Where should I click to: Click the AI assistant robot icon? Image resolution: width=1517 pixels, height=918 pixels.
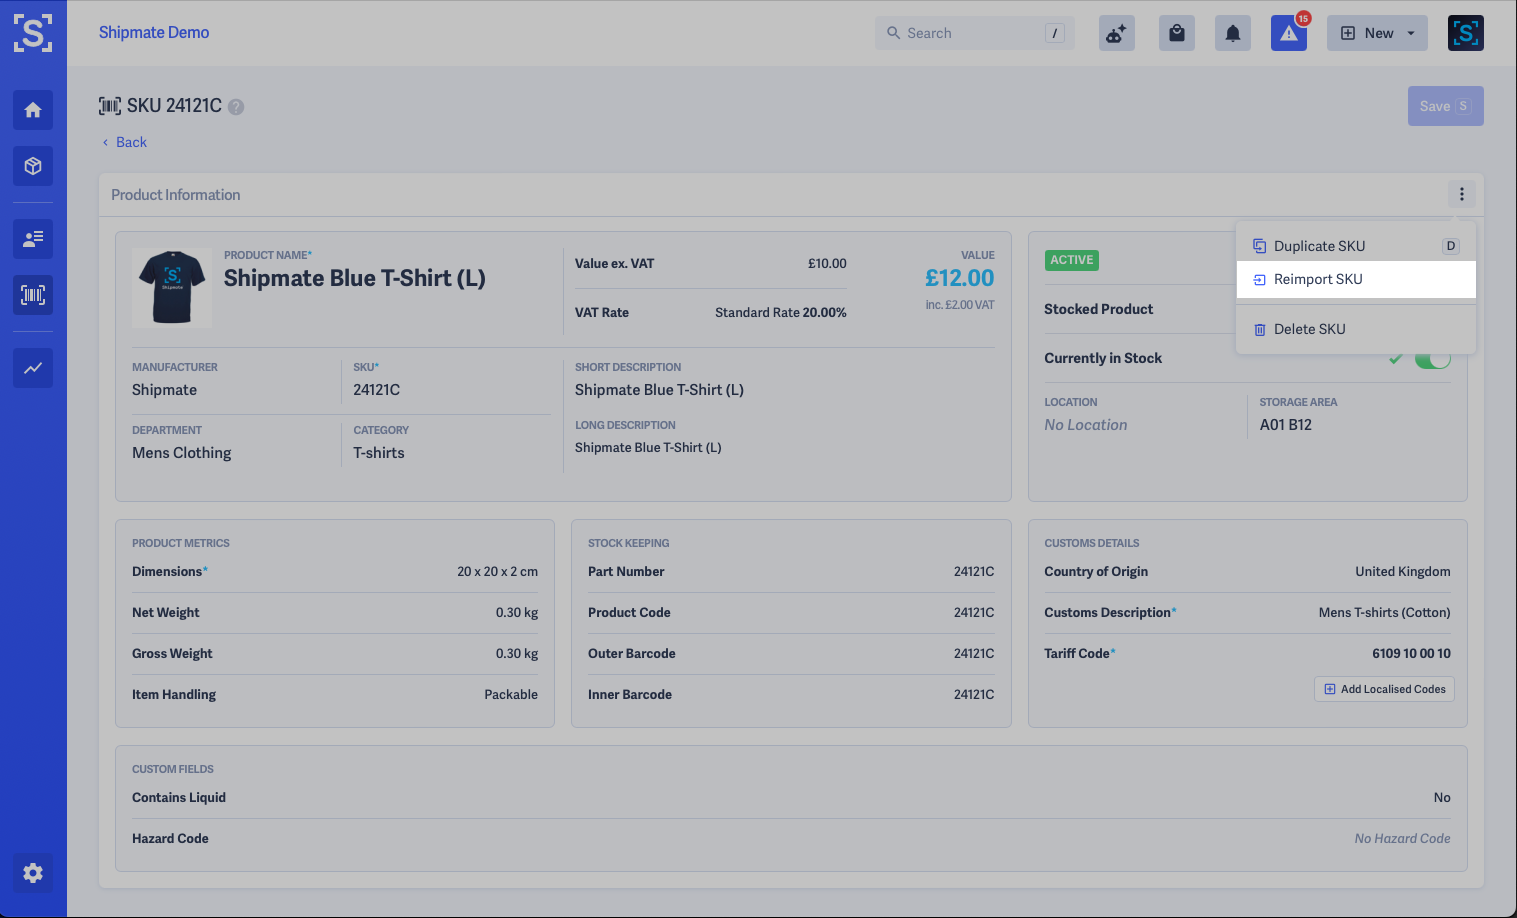coord(1117,33)
